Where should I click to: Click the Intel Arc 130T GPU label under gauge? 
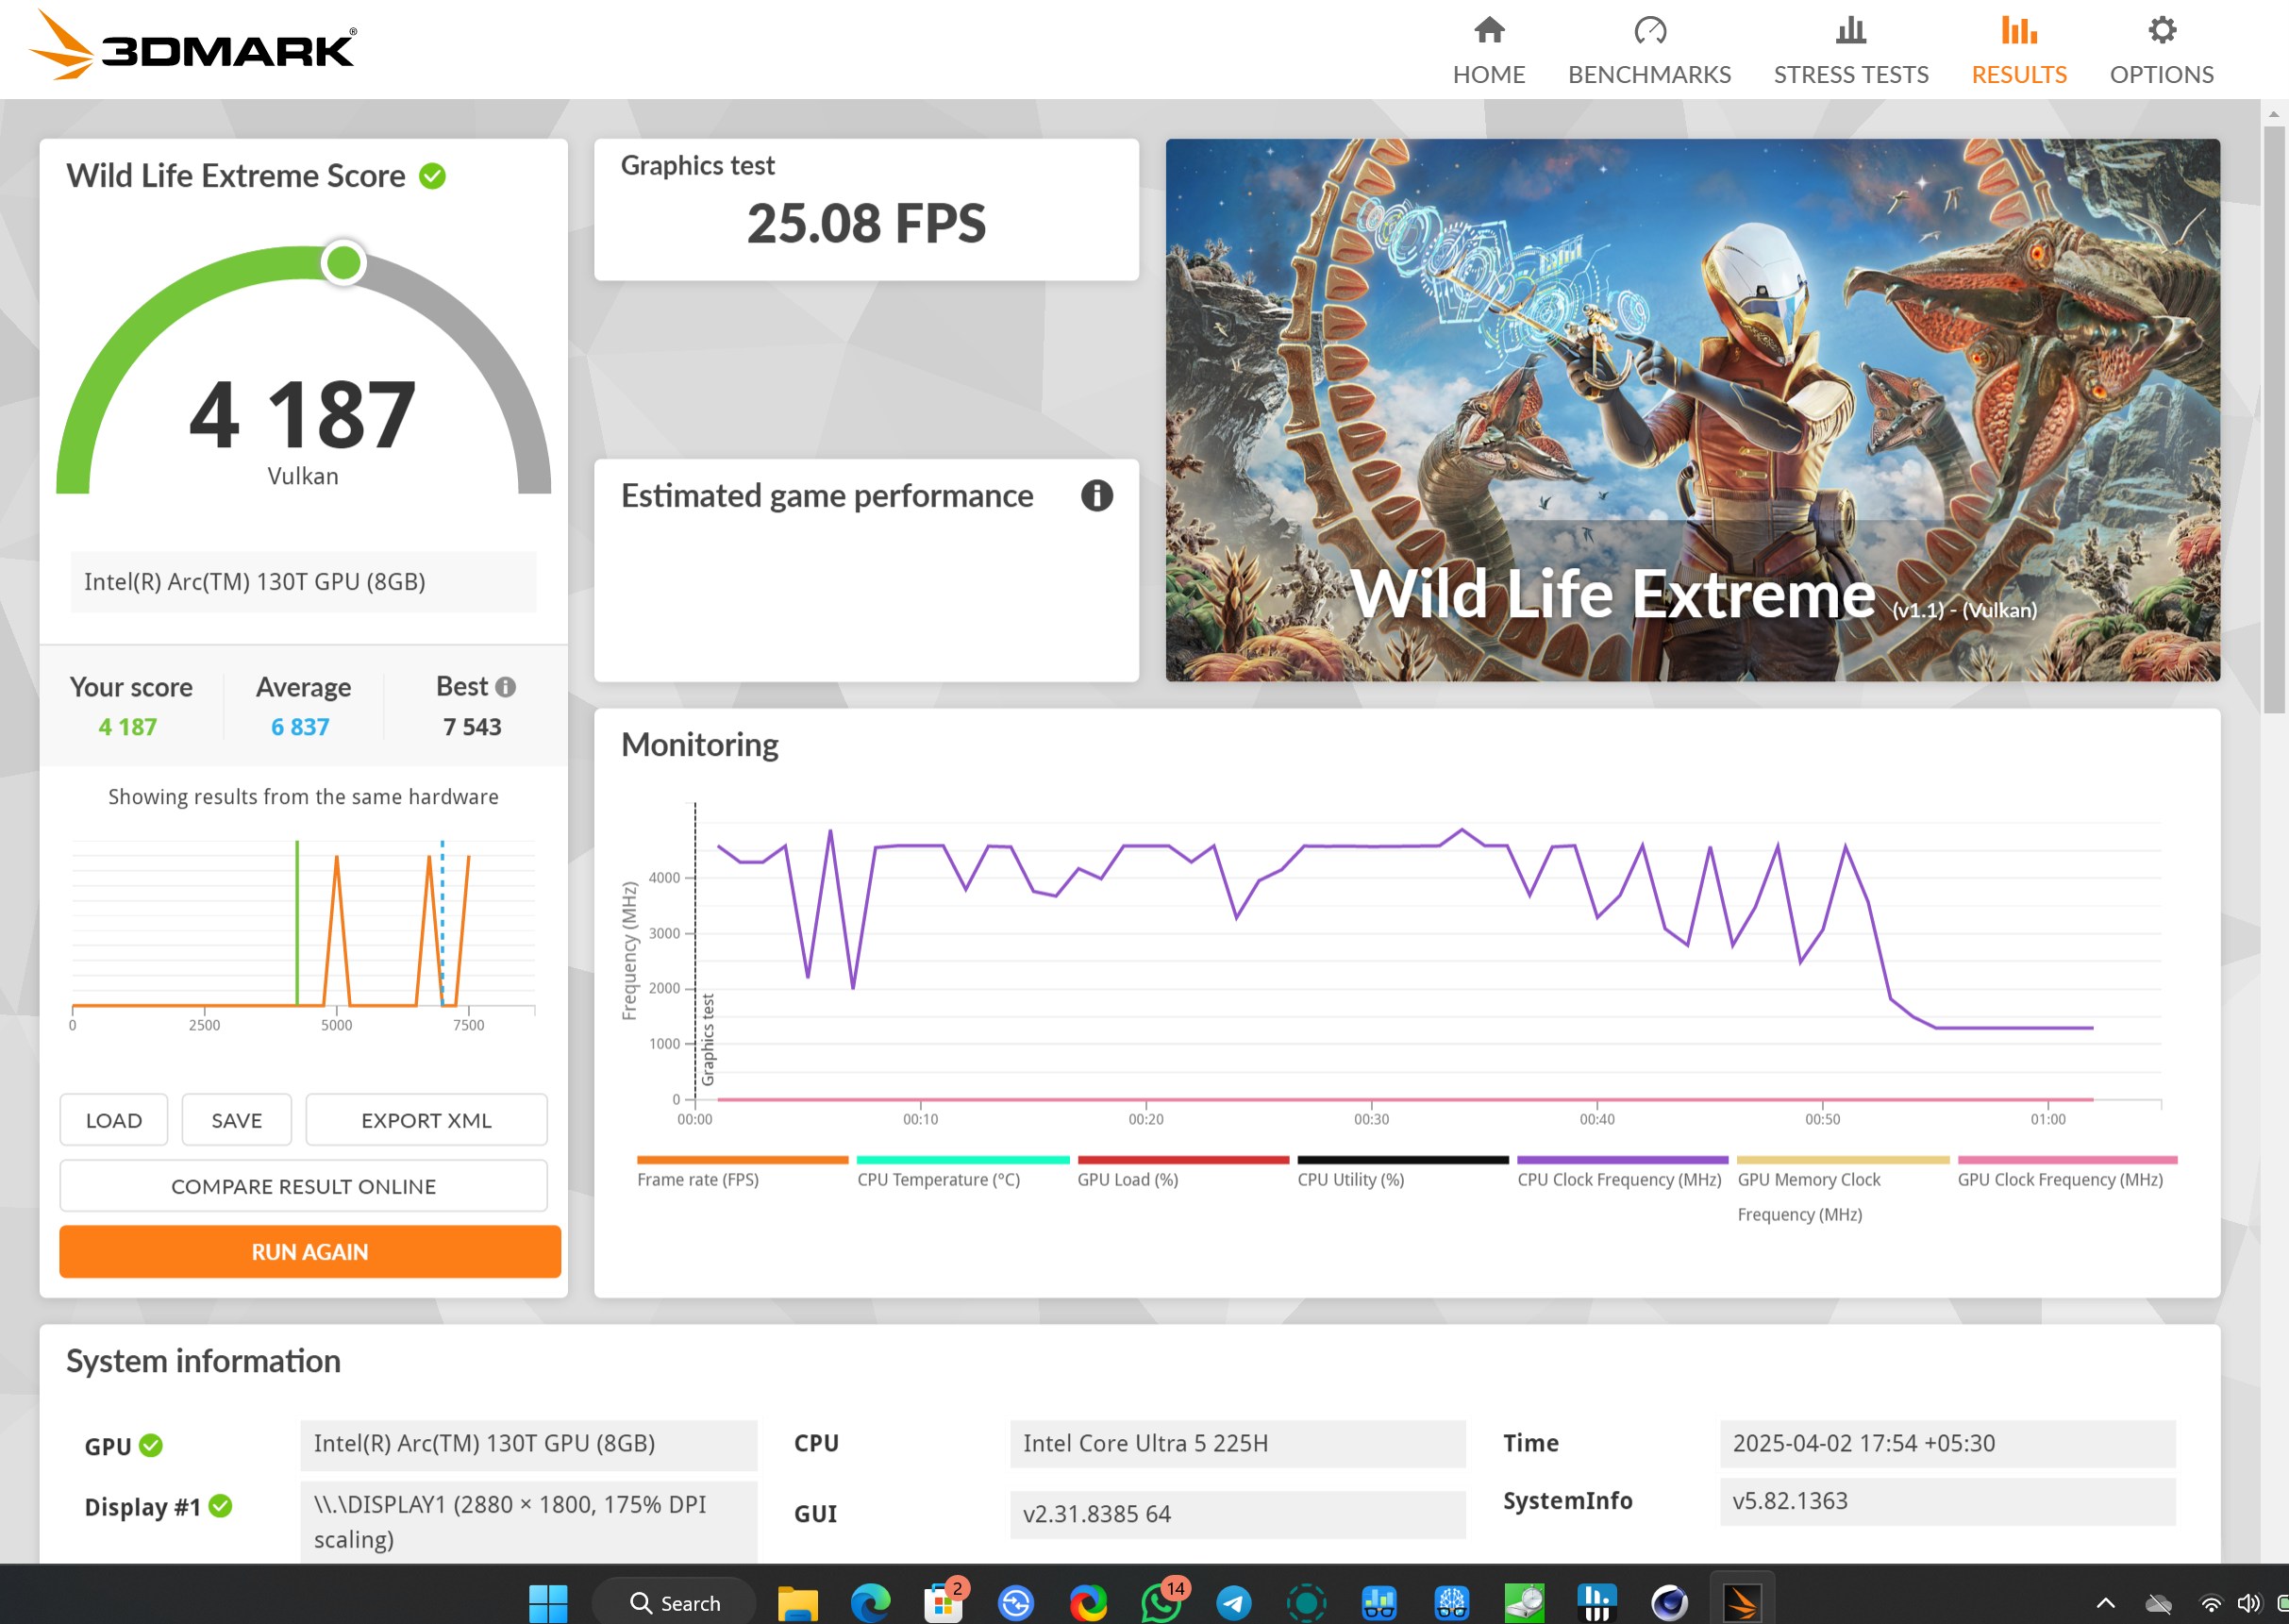tap(303, 582)
